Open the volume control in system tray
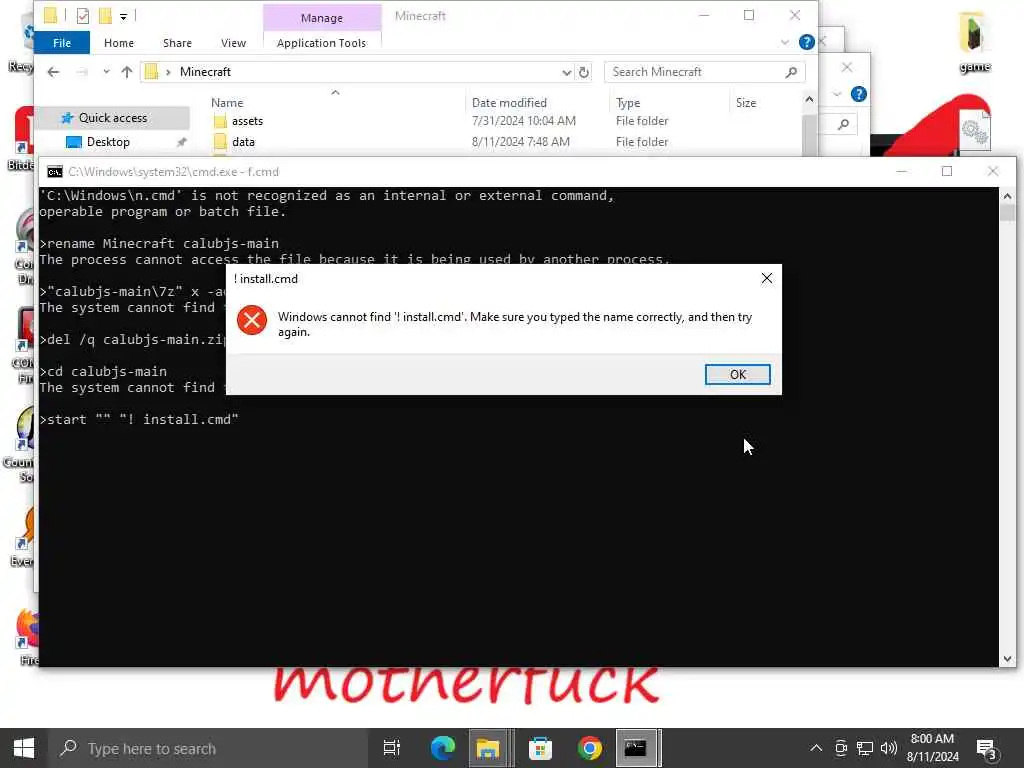This screenshot has width=1024, height=768. click(x=889, y=748)
